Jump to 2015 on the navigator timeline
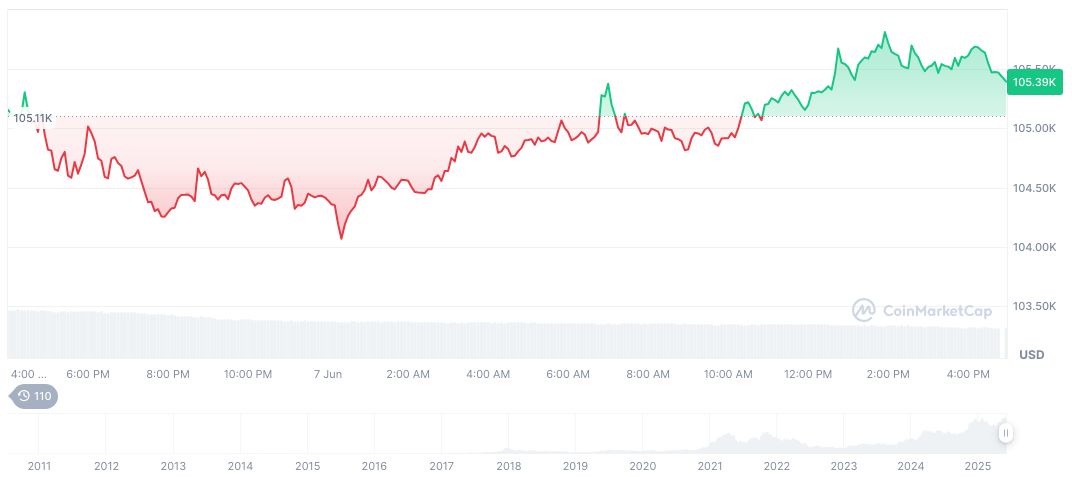The image size is (1072, 477). [x=307, y=466]
